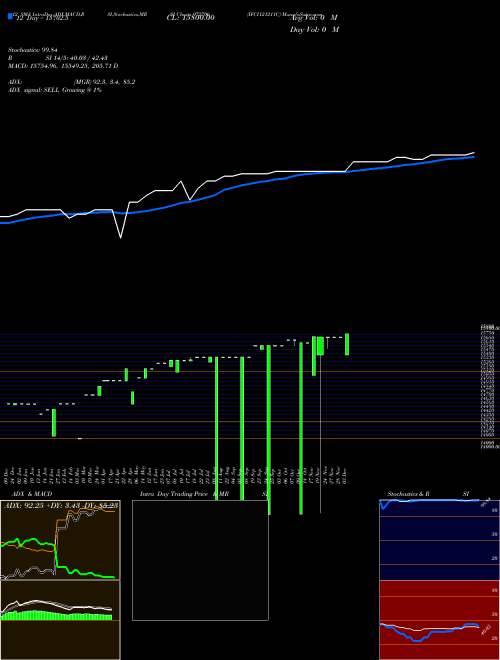Click the blue Stochastics chart panel

[439, 540]
